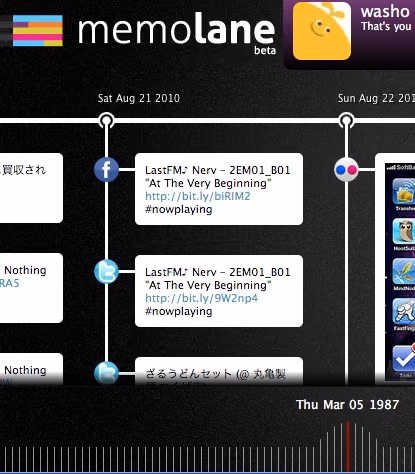Click the Sat Aug 21 2010 date label
Viewport: 415px width, 474px height.
coord(139,98)
